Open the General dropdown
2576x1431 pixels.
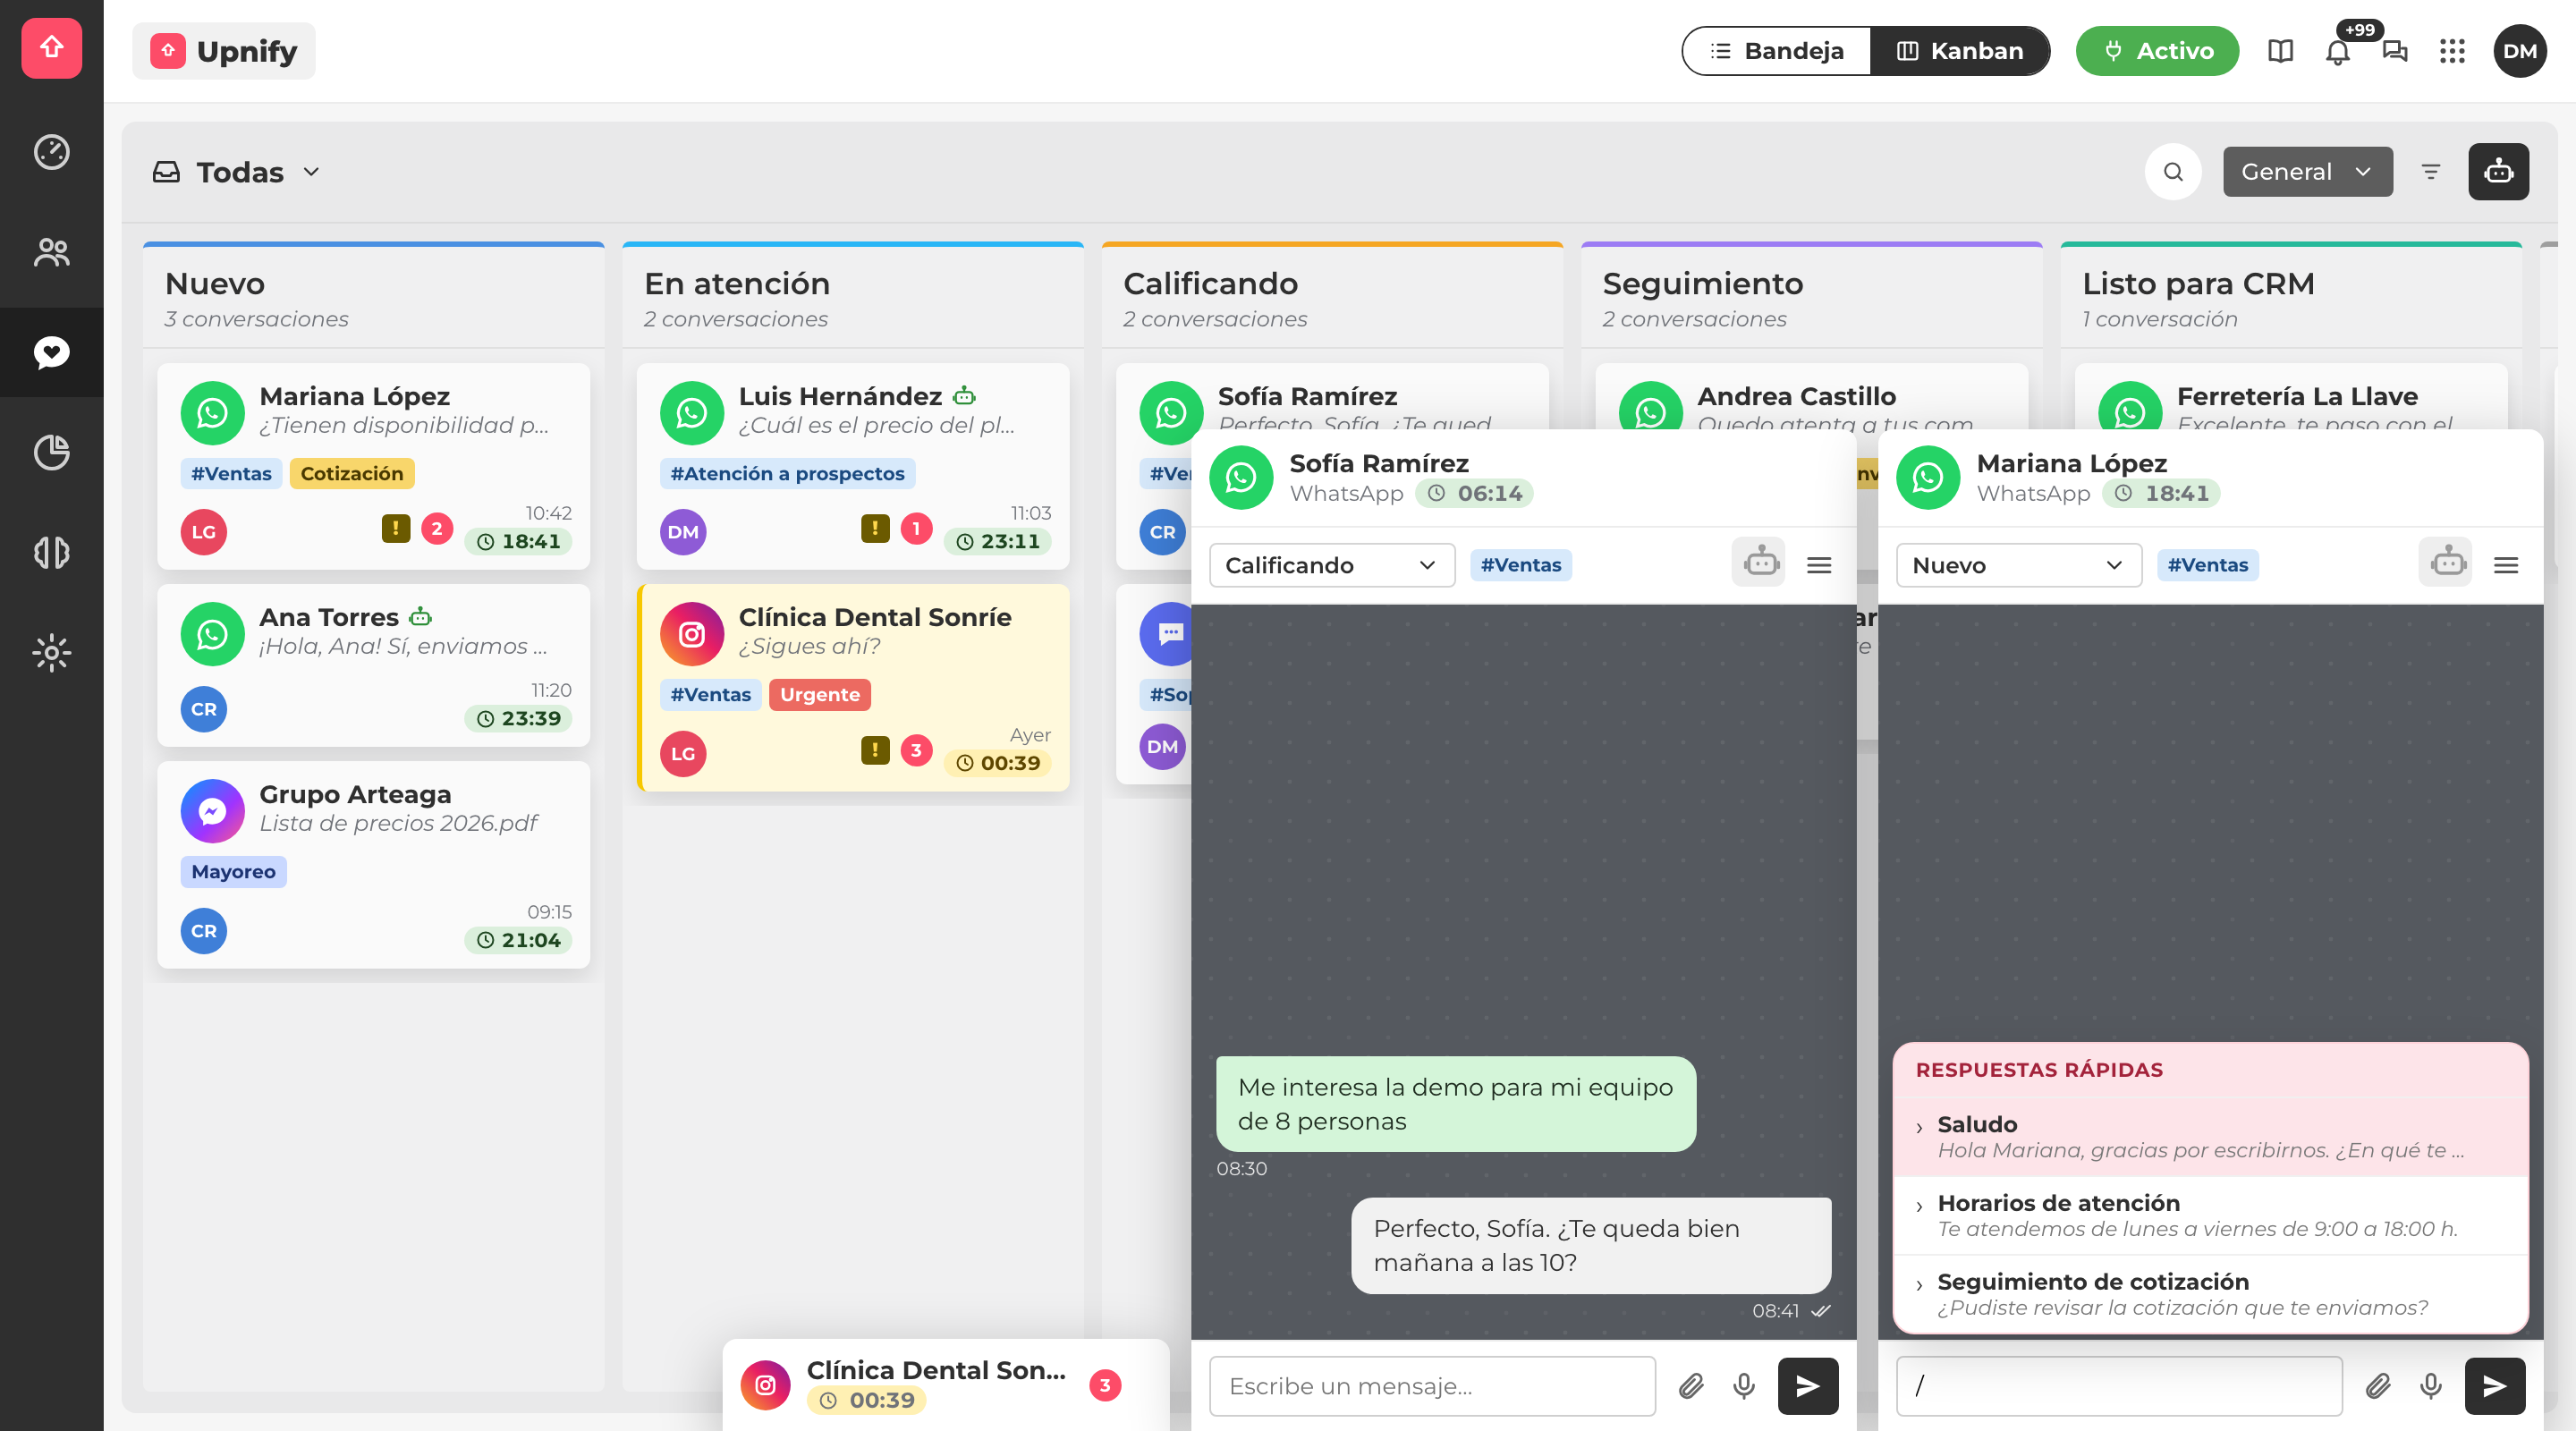(2308, 172)
